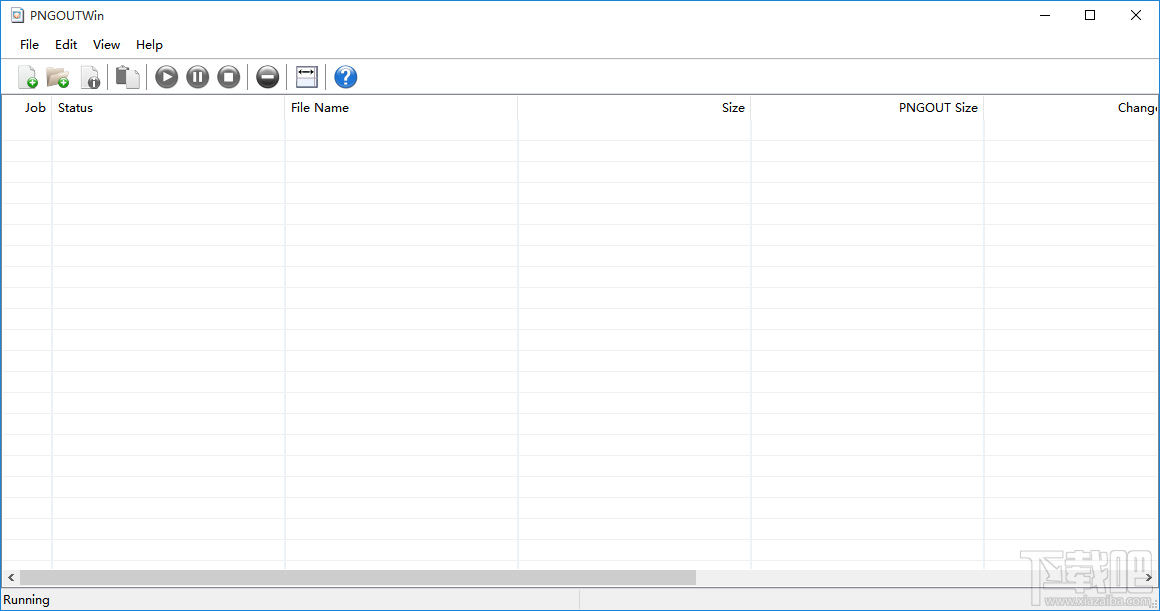
Task: Click the Add File toolbar icon
Action: click(27, 77)
